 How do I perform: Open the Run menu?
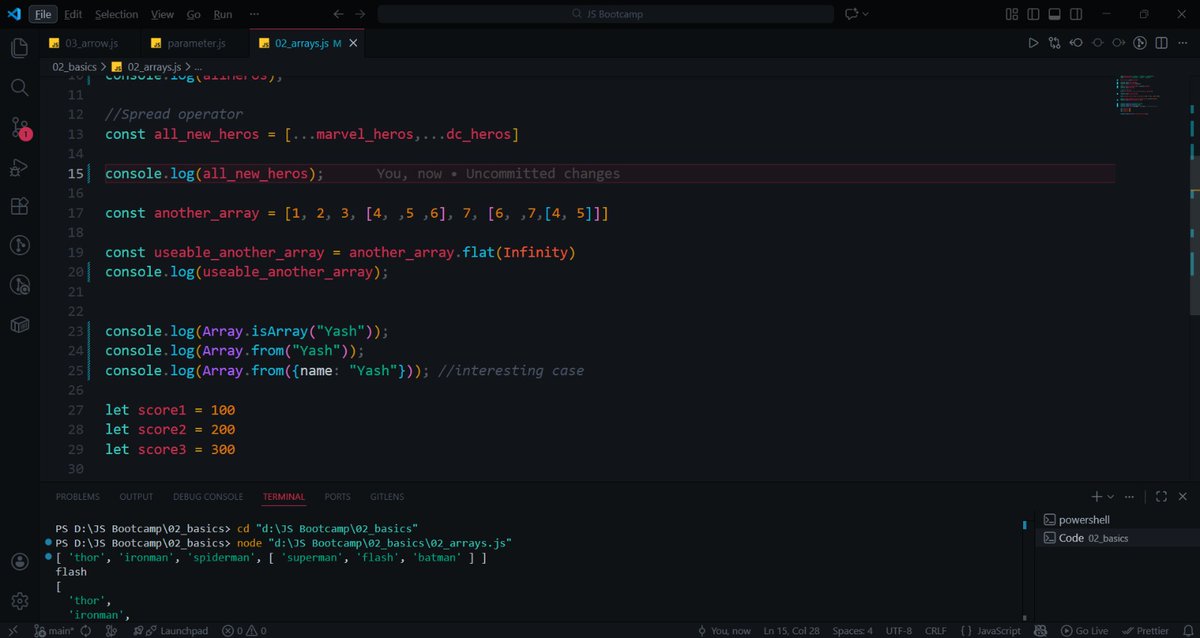pos(223,14)
